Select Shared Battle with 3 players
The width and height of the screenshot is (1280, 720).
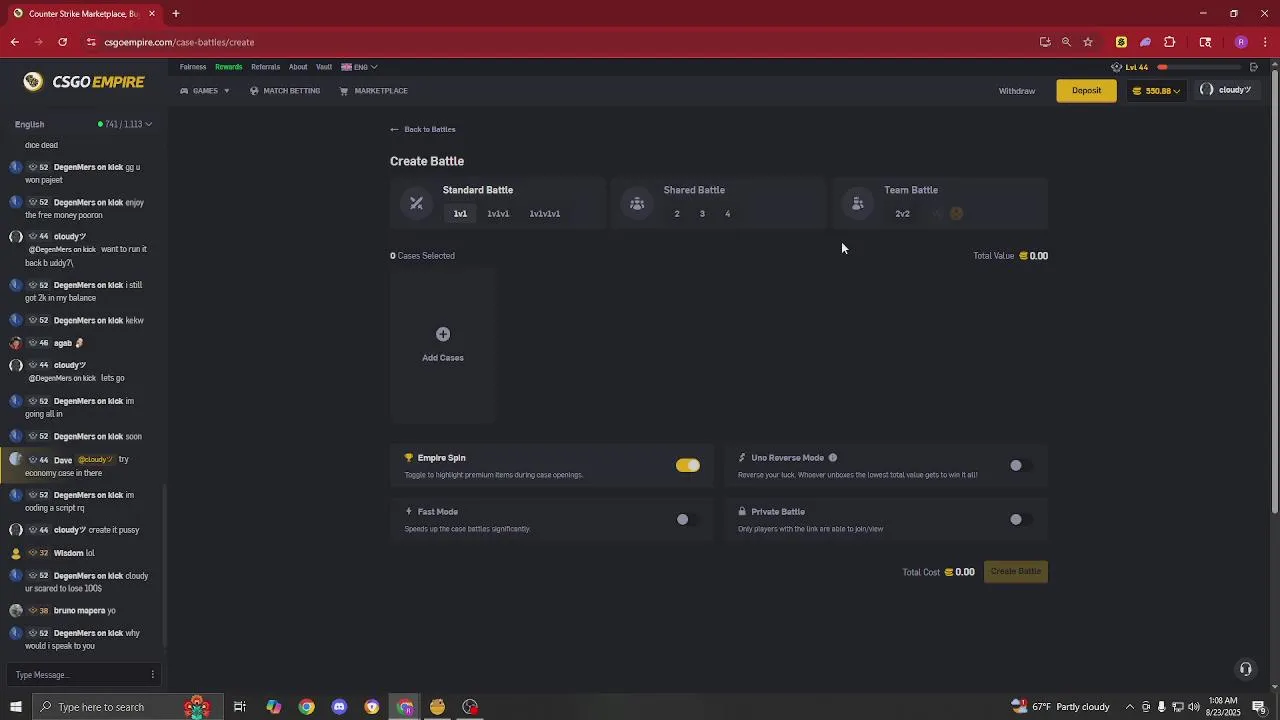[x=702, y=214]
